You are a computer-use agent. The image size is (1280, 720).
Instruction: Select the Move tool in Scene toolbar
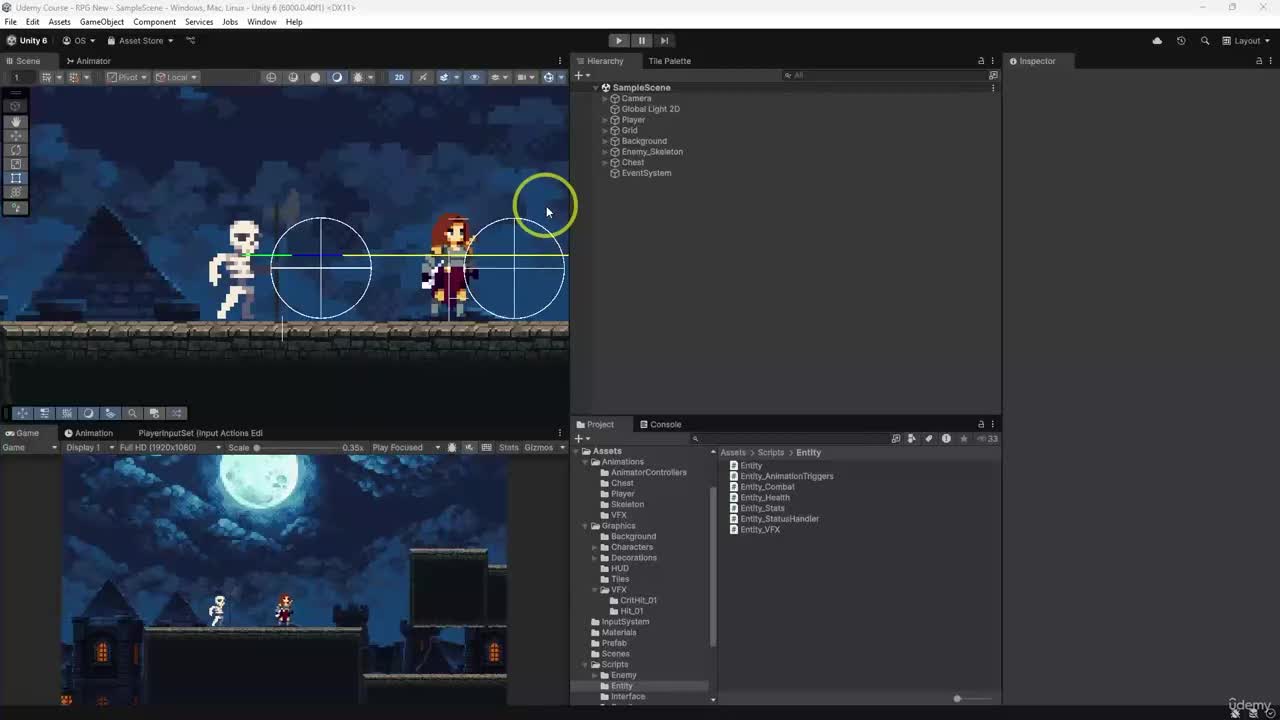(x=16, y=135)
